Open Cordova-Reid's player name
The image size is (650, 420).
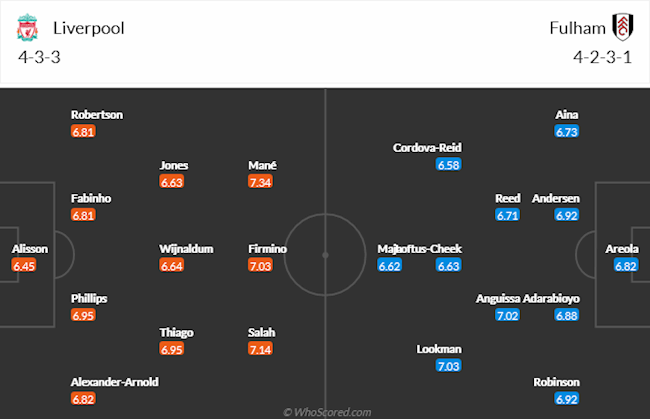click(x=428, y=148)
